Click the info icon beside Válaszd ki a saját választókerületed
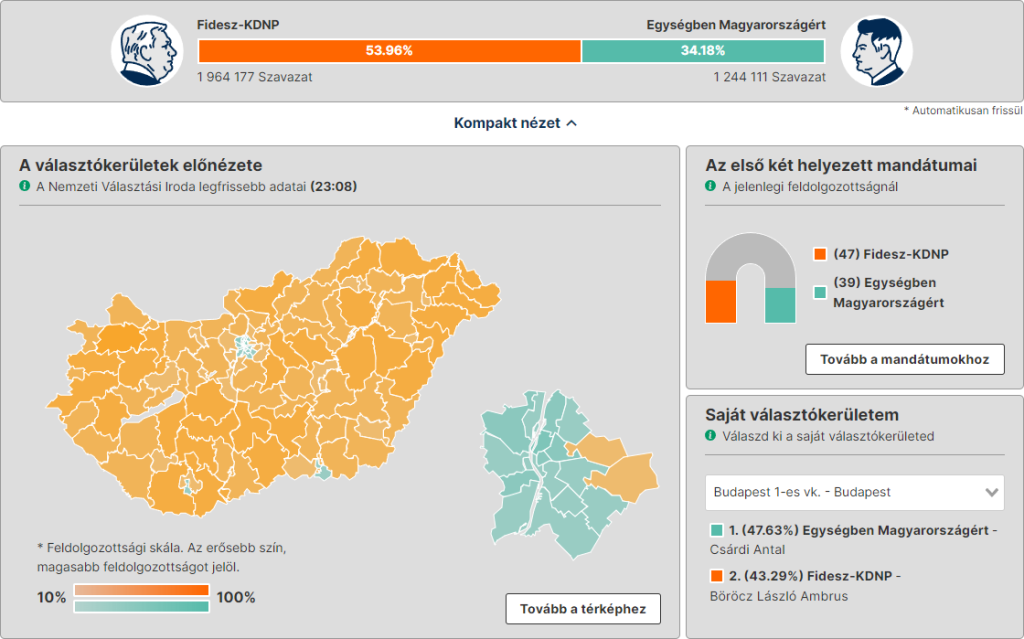This screenshot has width=1024, height=639. [711, 436]
